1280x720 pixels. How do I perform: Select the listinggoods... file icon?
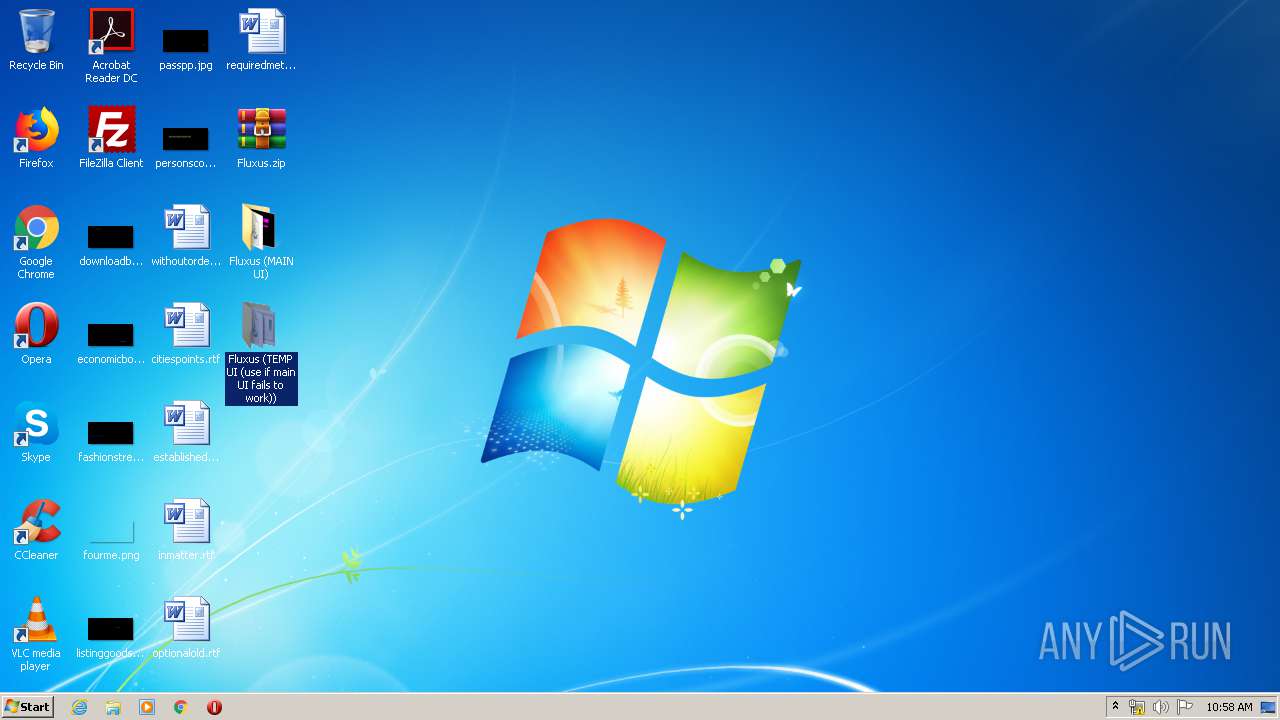(x=111, y=636)
